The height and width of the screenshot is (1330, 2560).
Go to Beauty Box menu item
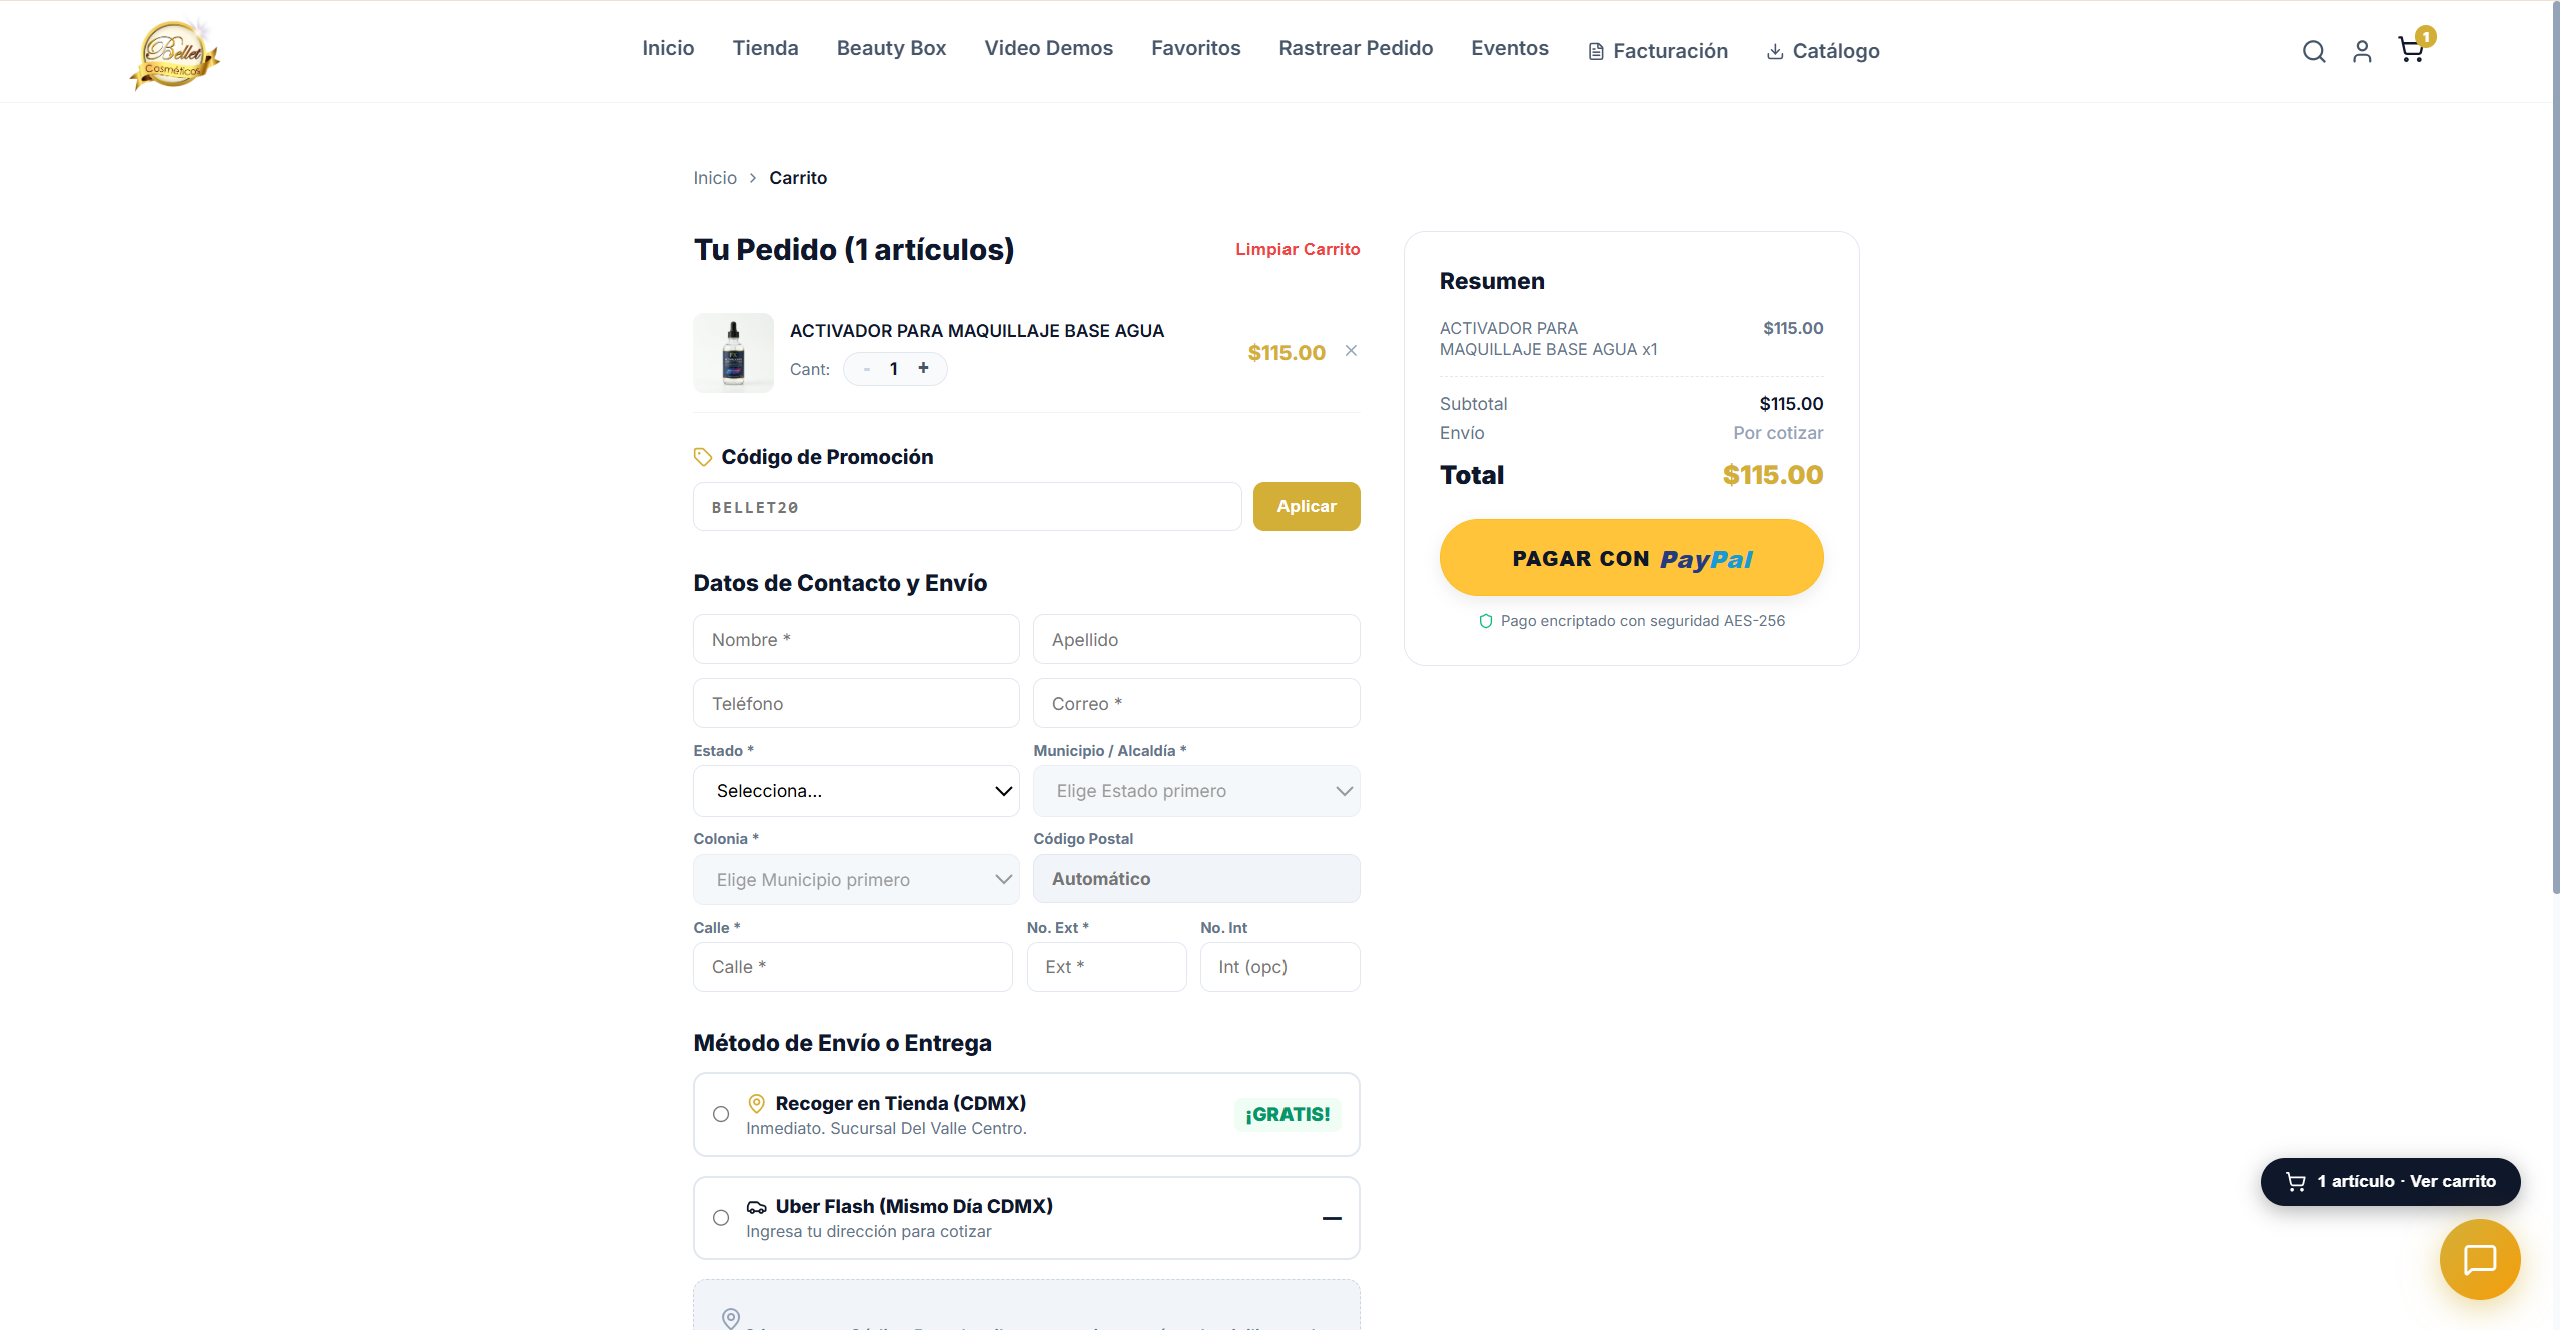[891, 48]
